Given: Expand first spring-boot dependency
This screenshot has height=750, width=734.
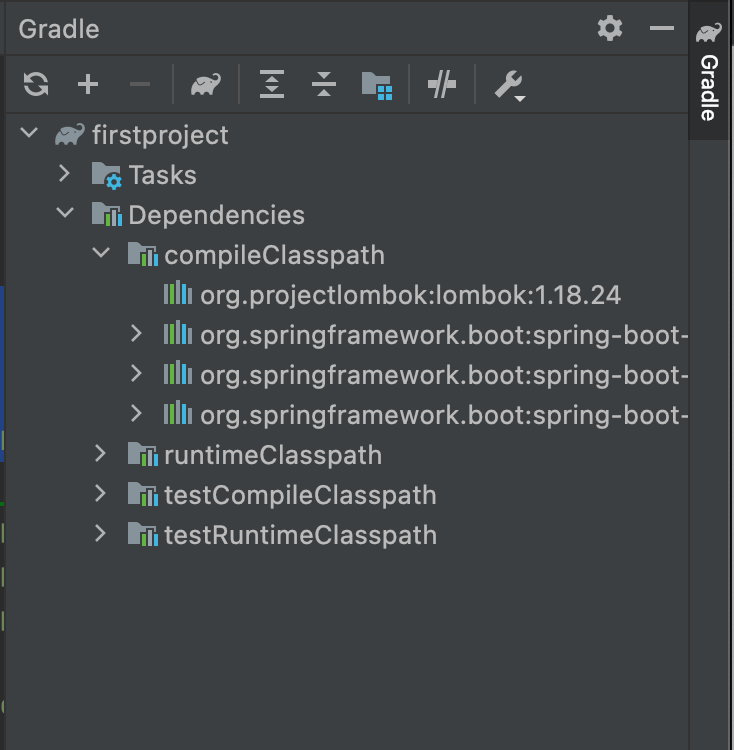Looking at the screenshot, I should coord(136,333).
